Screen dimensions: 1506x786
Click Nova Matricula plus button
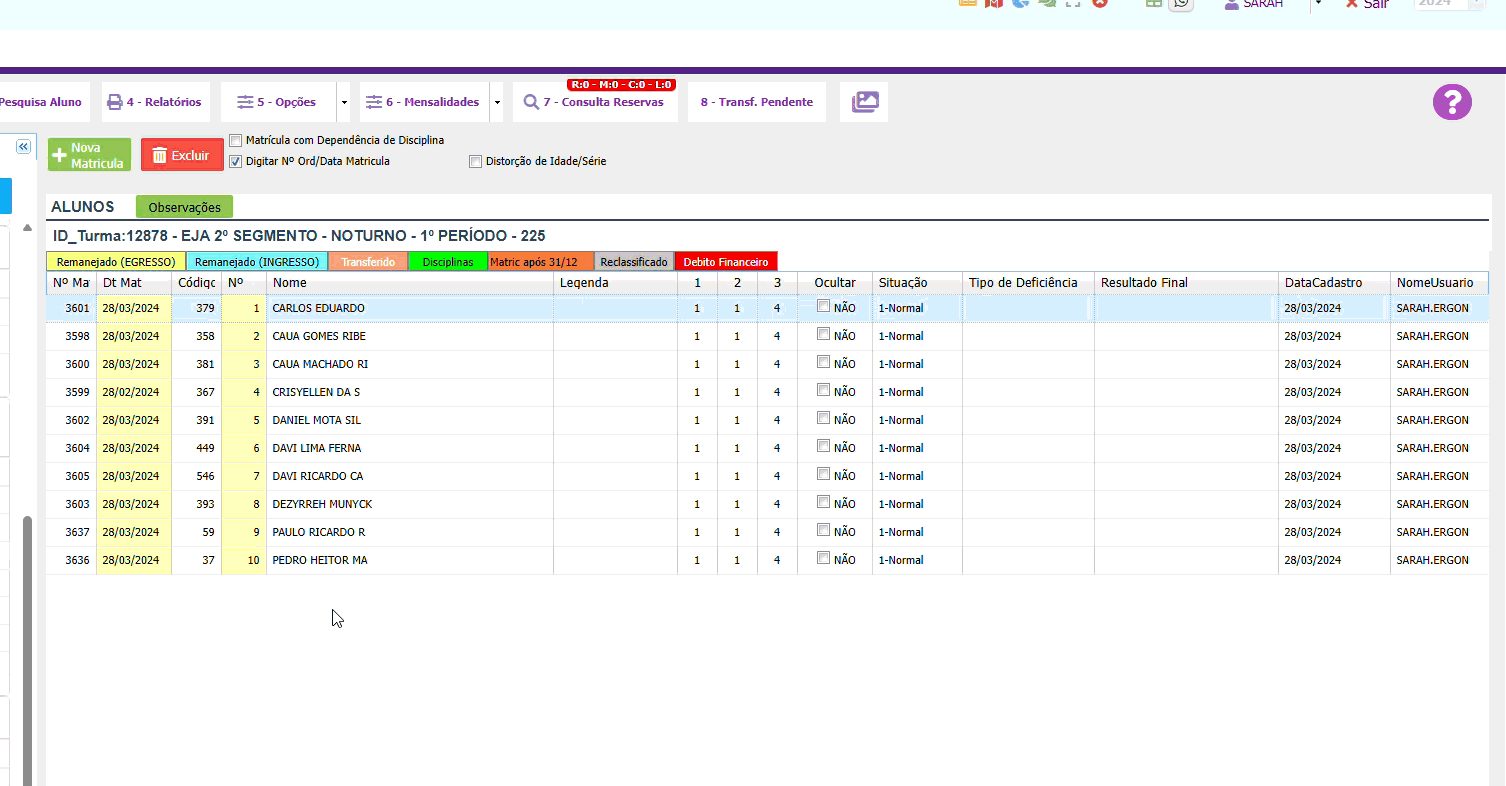point(89,155)
